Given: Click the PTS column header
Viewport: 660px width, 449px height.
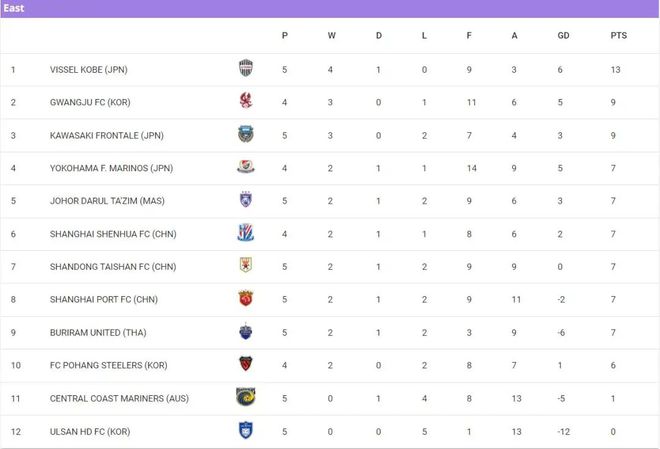Looking at the screenshot, I should click(x=618, y=35).
